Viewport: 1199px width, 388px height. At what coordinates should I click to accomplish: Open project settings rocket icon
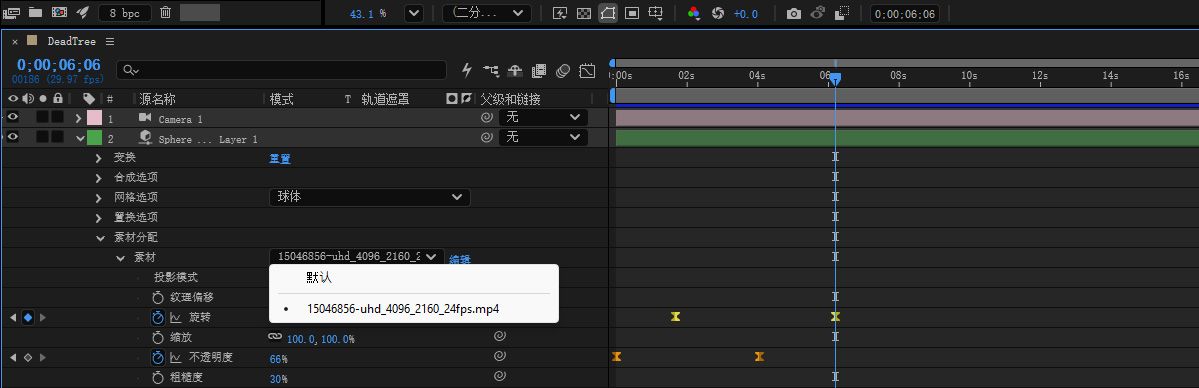(83, 12)
